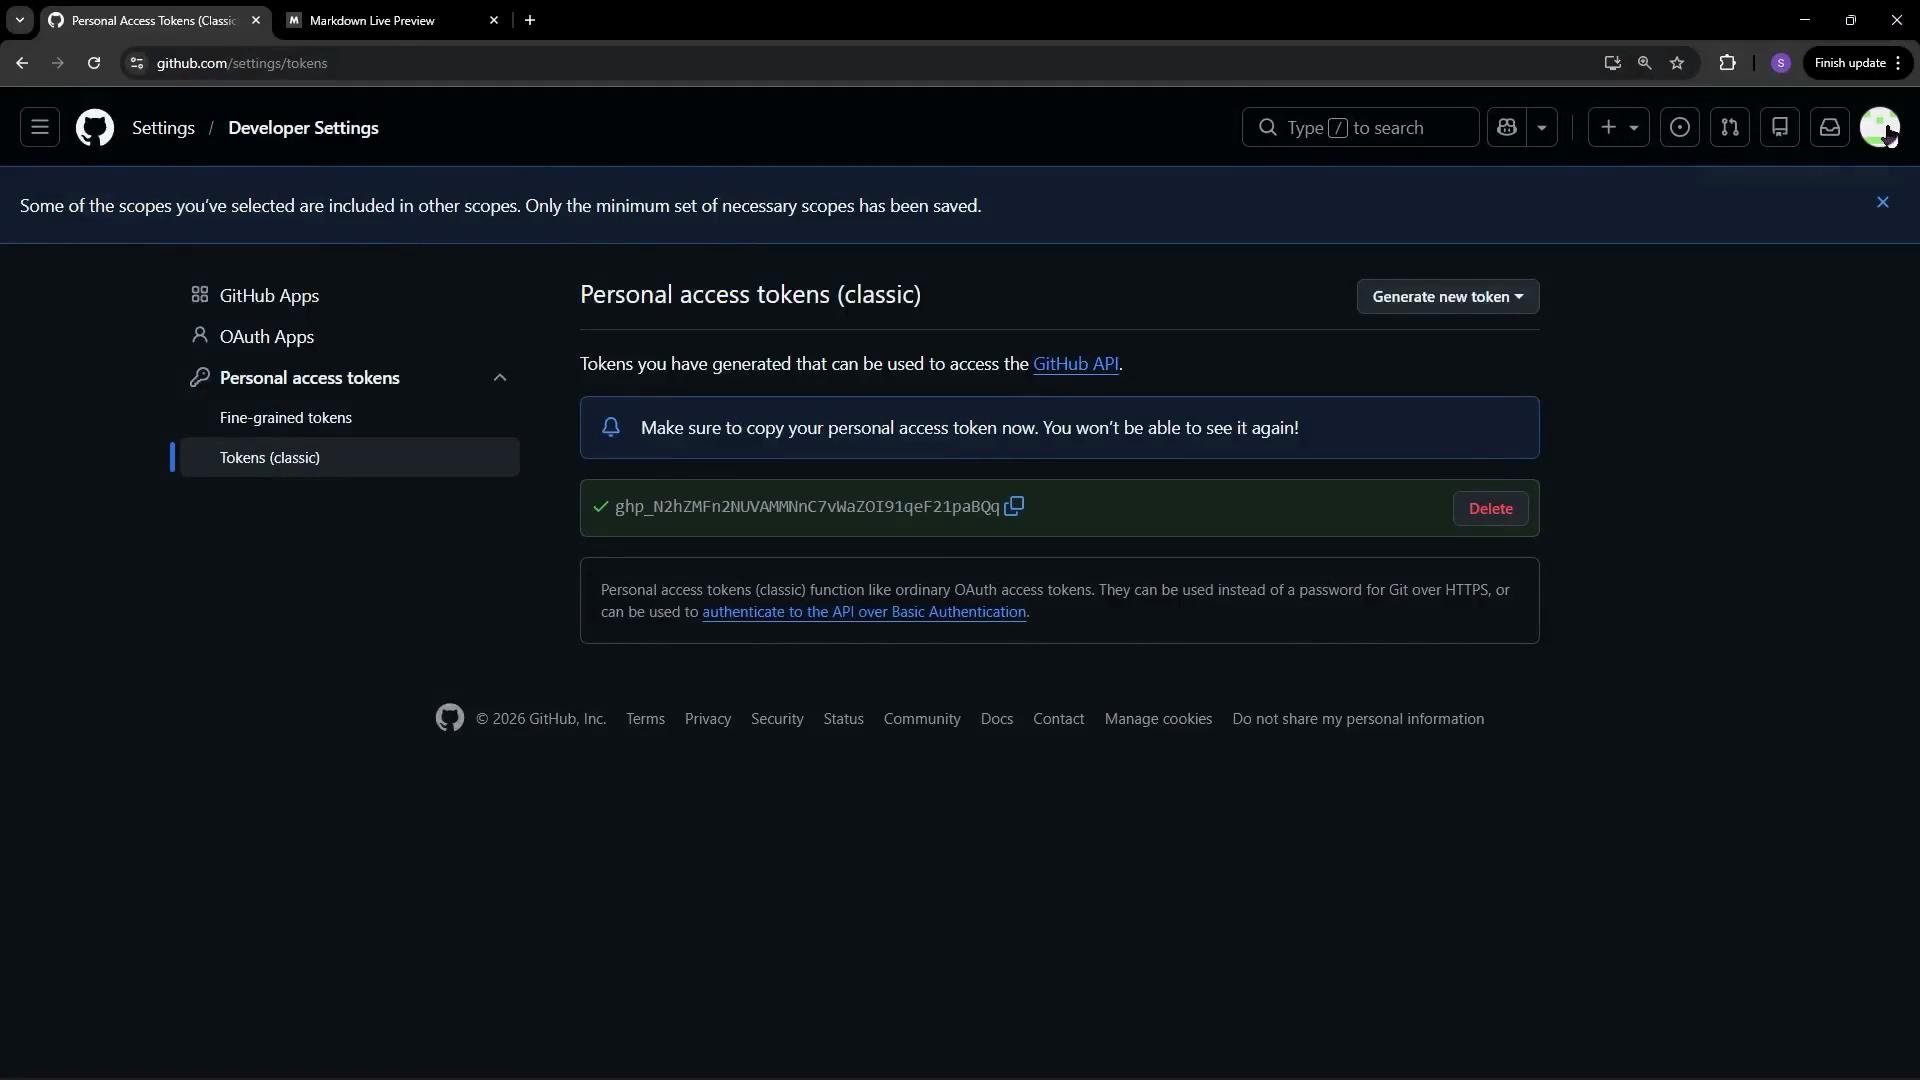
Task: Open the Repositories icon in the header
Action: pyautogui.click(x=1780, y=127)
